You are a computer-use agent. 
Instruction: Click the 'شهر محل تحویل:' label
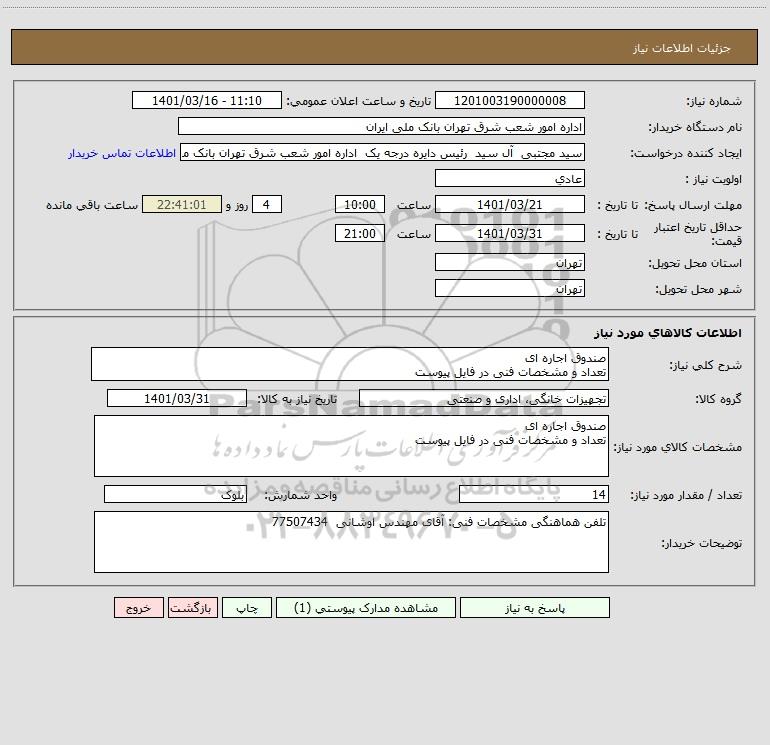point(699,289)
